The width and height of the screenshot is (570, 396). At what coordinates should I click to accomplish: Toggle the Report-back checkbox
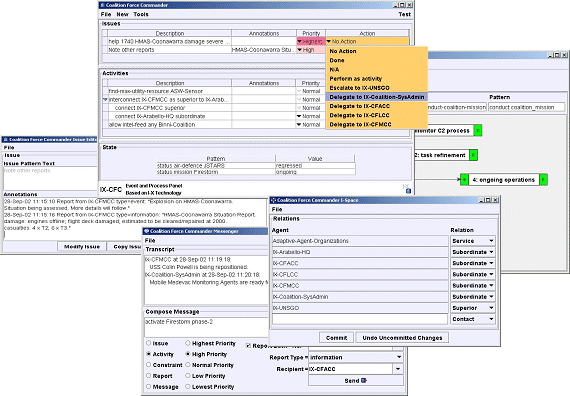click(248, 345)
